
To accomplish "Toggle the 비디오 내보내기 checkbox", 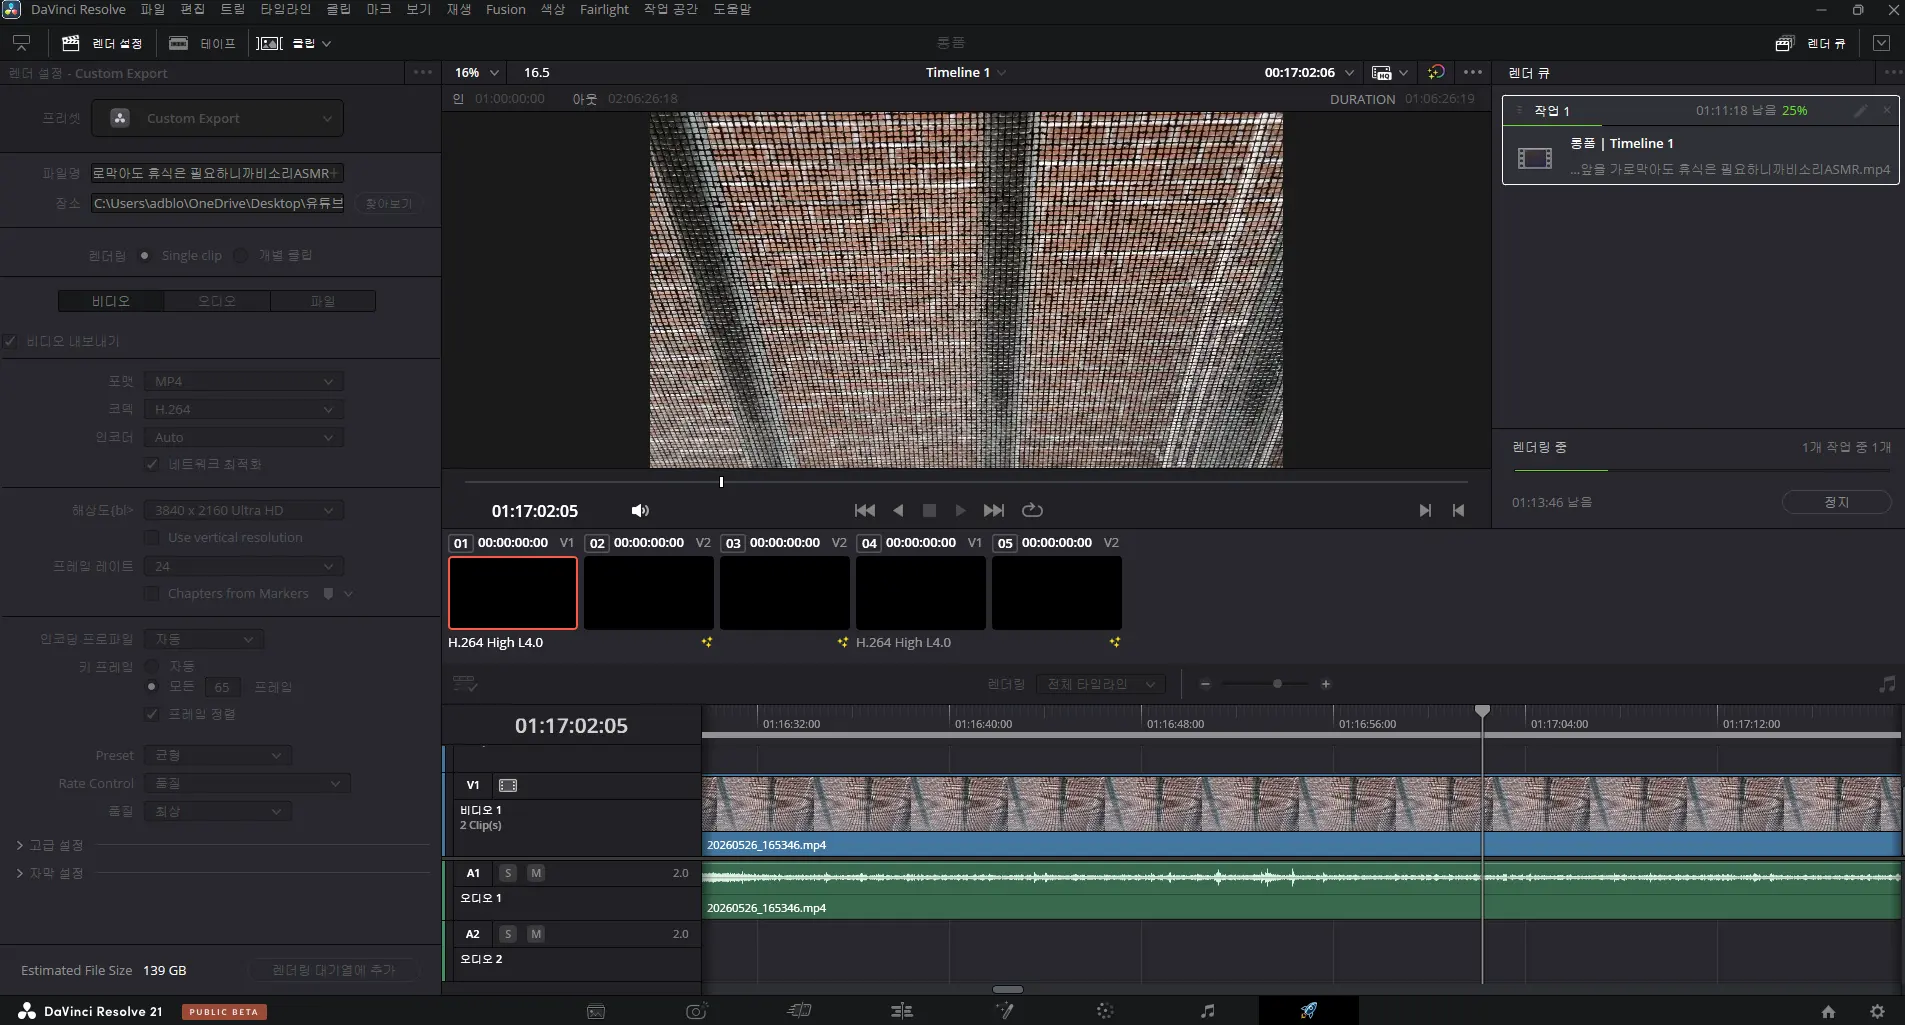I will [x=10, y=342].
